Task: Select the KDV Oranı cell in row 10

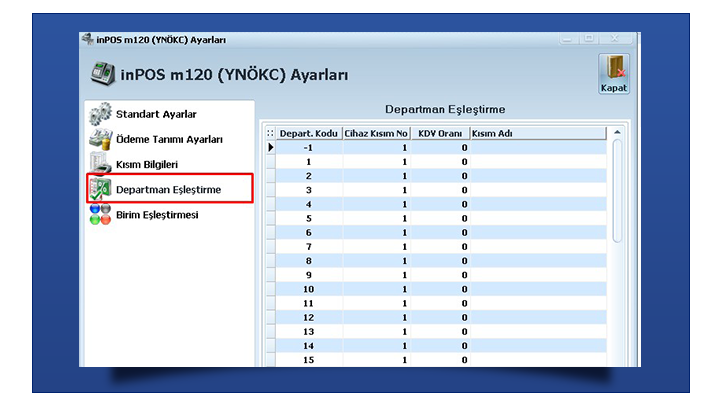Action: click(x=440, y=289)
